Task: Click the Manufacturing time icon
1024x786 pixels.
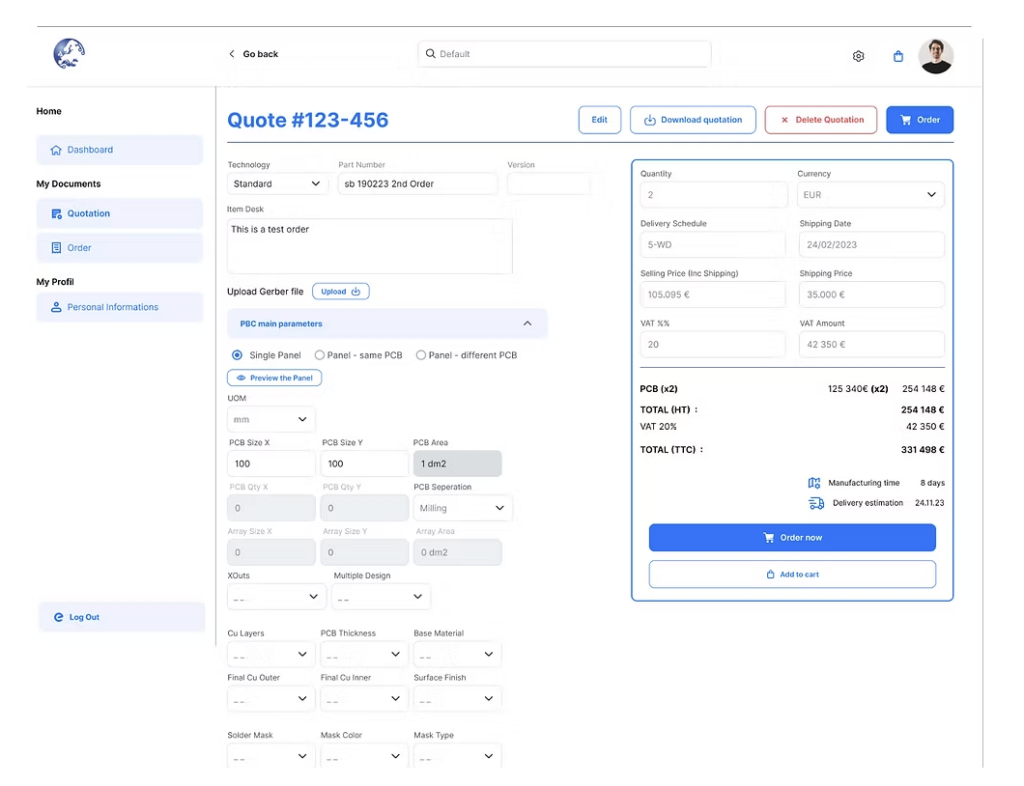Action: (814, 483)
